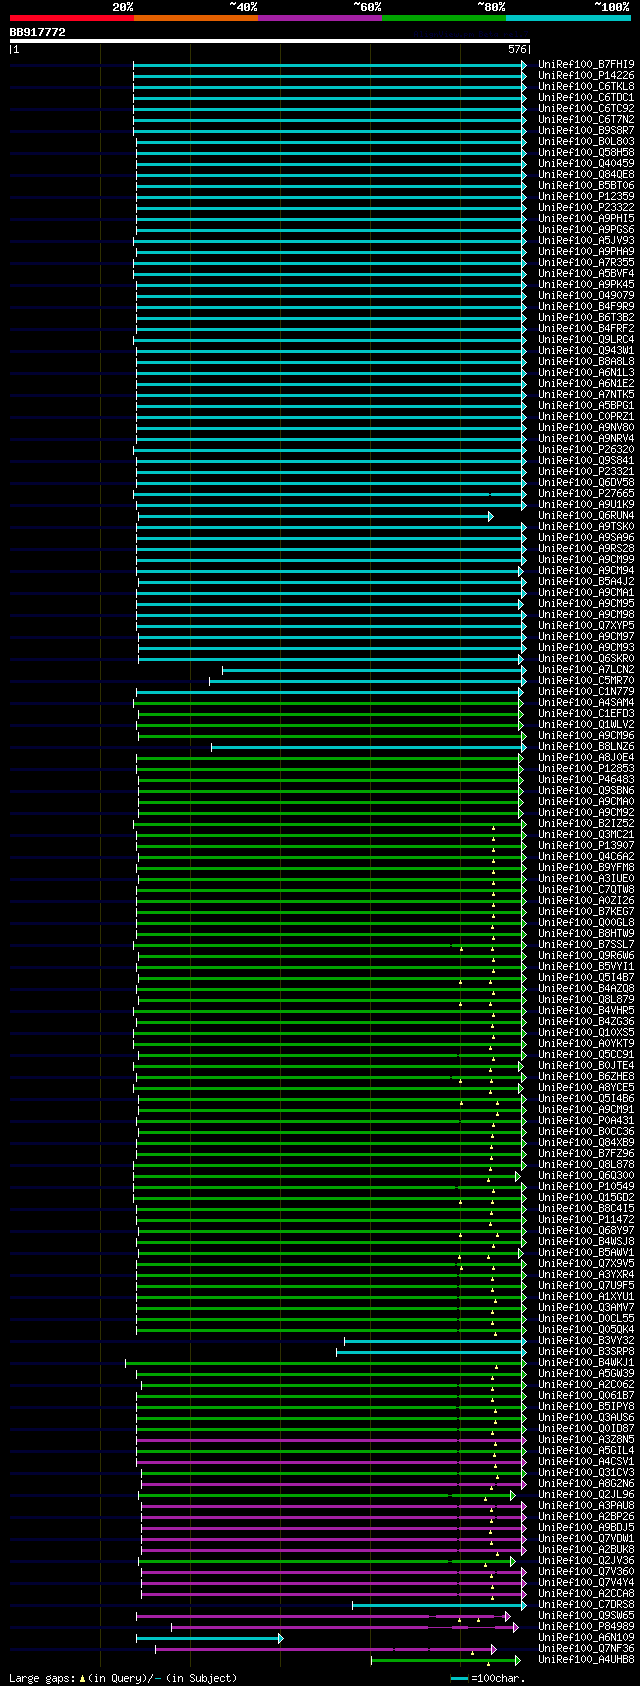
Task: Click the cyan =100char. scale key at bottom
Action: tap(460, 1678)
